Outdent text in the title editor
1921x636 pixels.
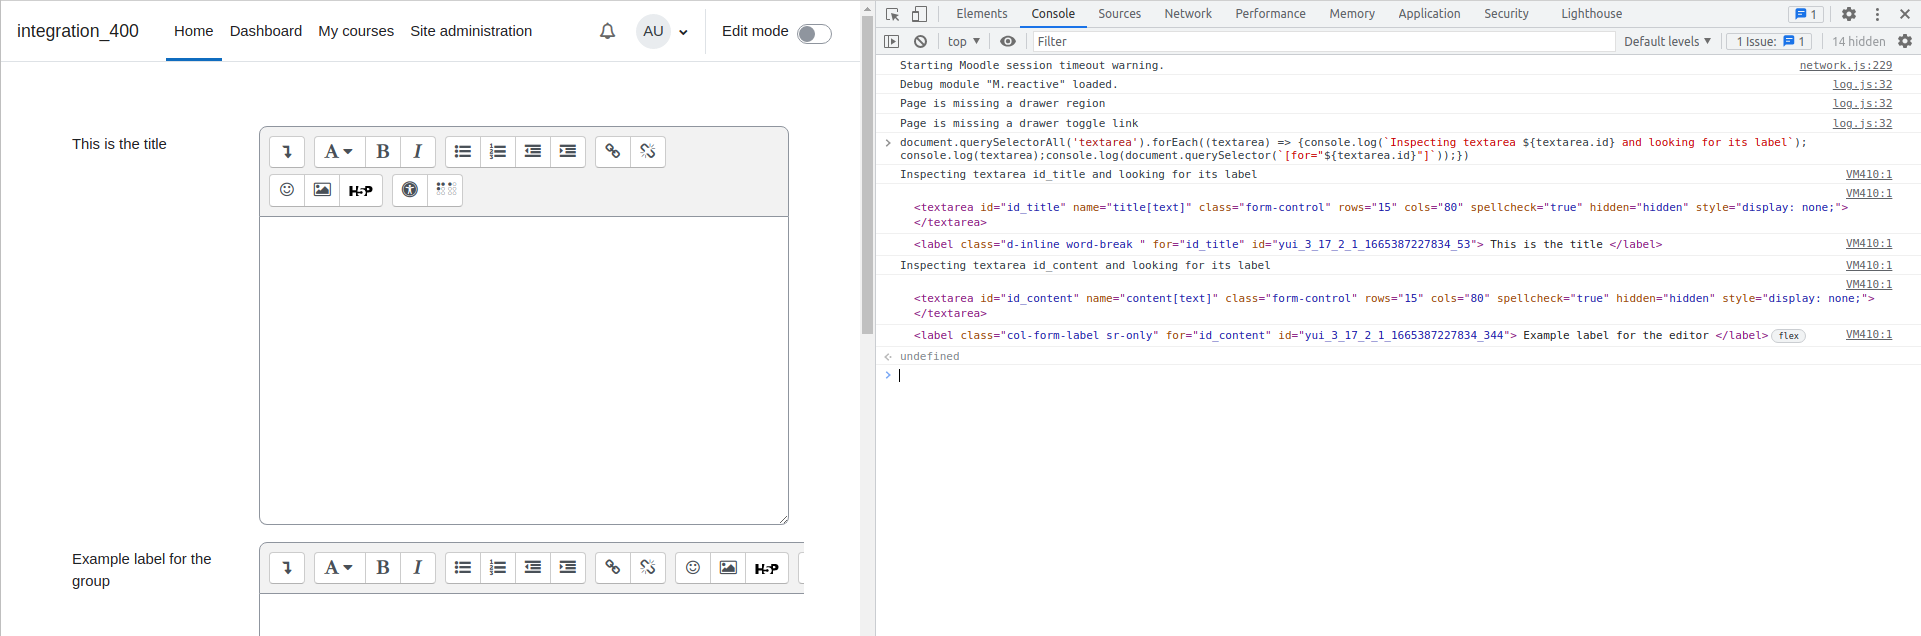point(533,152)
